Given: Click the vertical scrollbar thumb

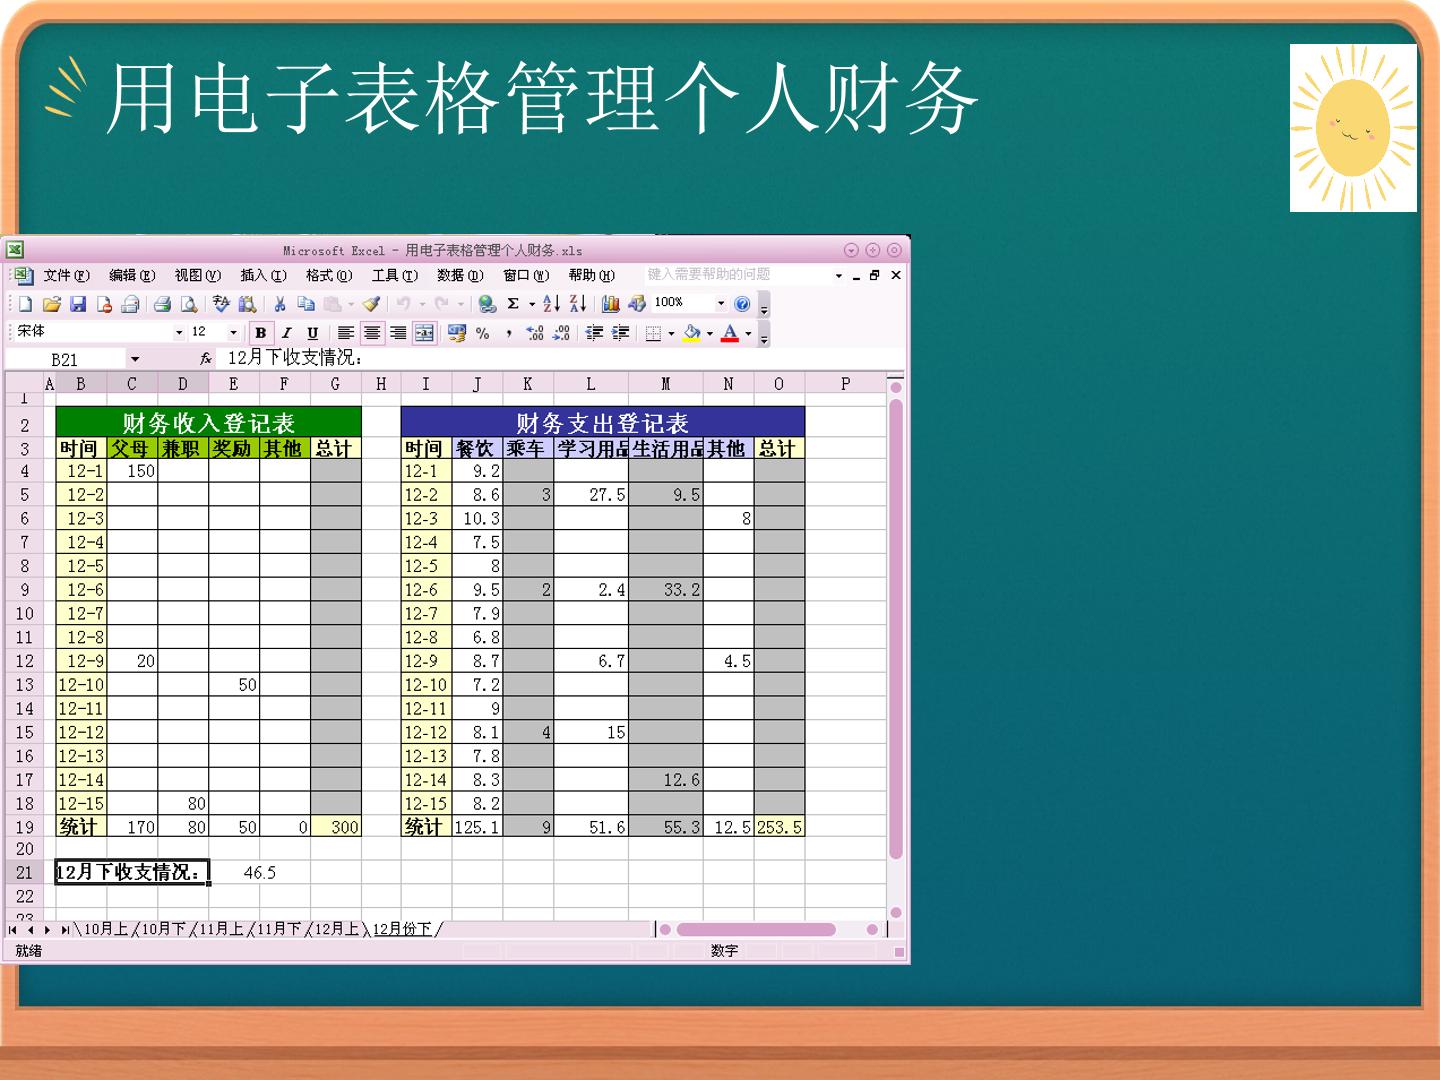Looking at the screenshot, I should click(896, 629).
